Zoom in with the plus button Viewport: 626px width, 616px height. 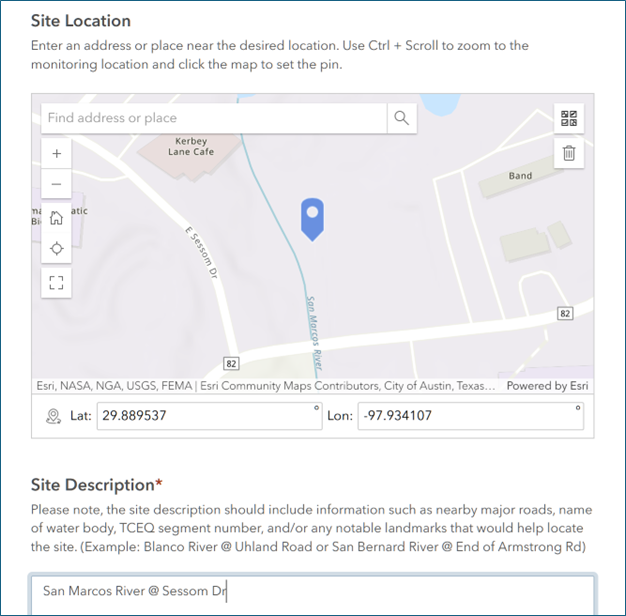57,154
